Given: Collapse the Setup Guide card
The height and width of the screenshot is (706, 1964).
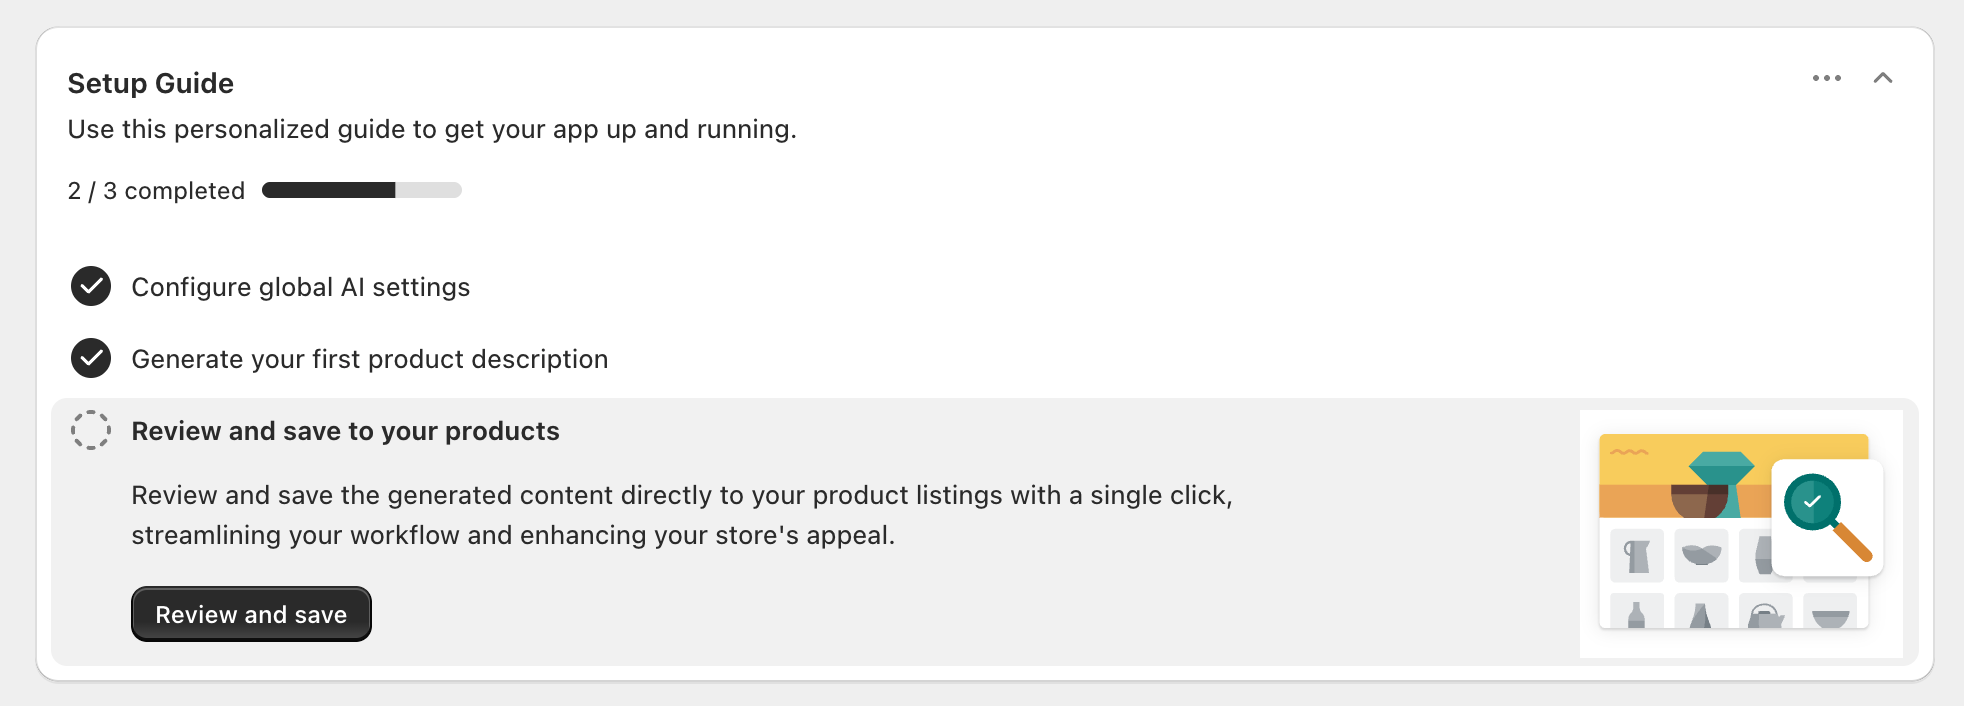Looking at the screenshot, I should [x=1883, y=78].
